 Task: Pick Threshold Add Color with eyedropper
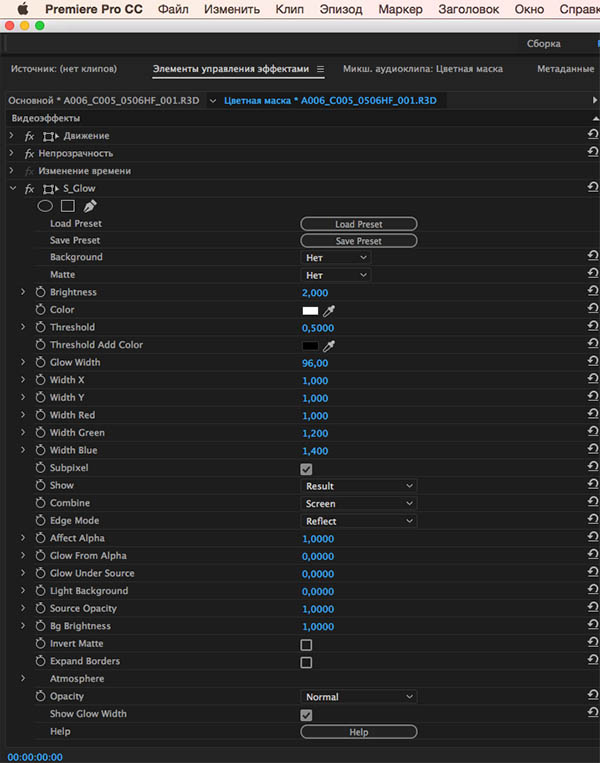click(x=329, y=345)
